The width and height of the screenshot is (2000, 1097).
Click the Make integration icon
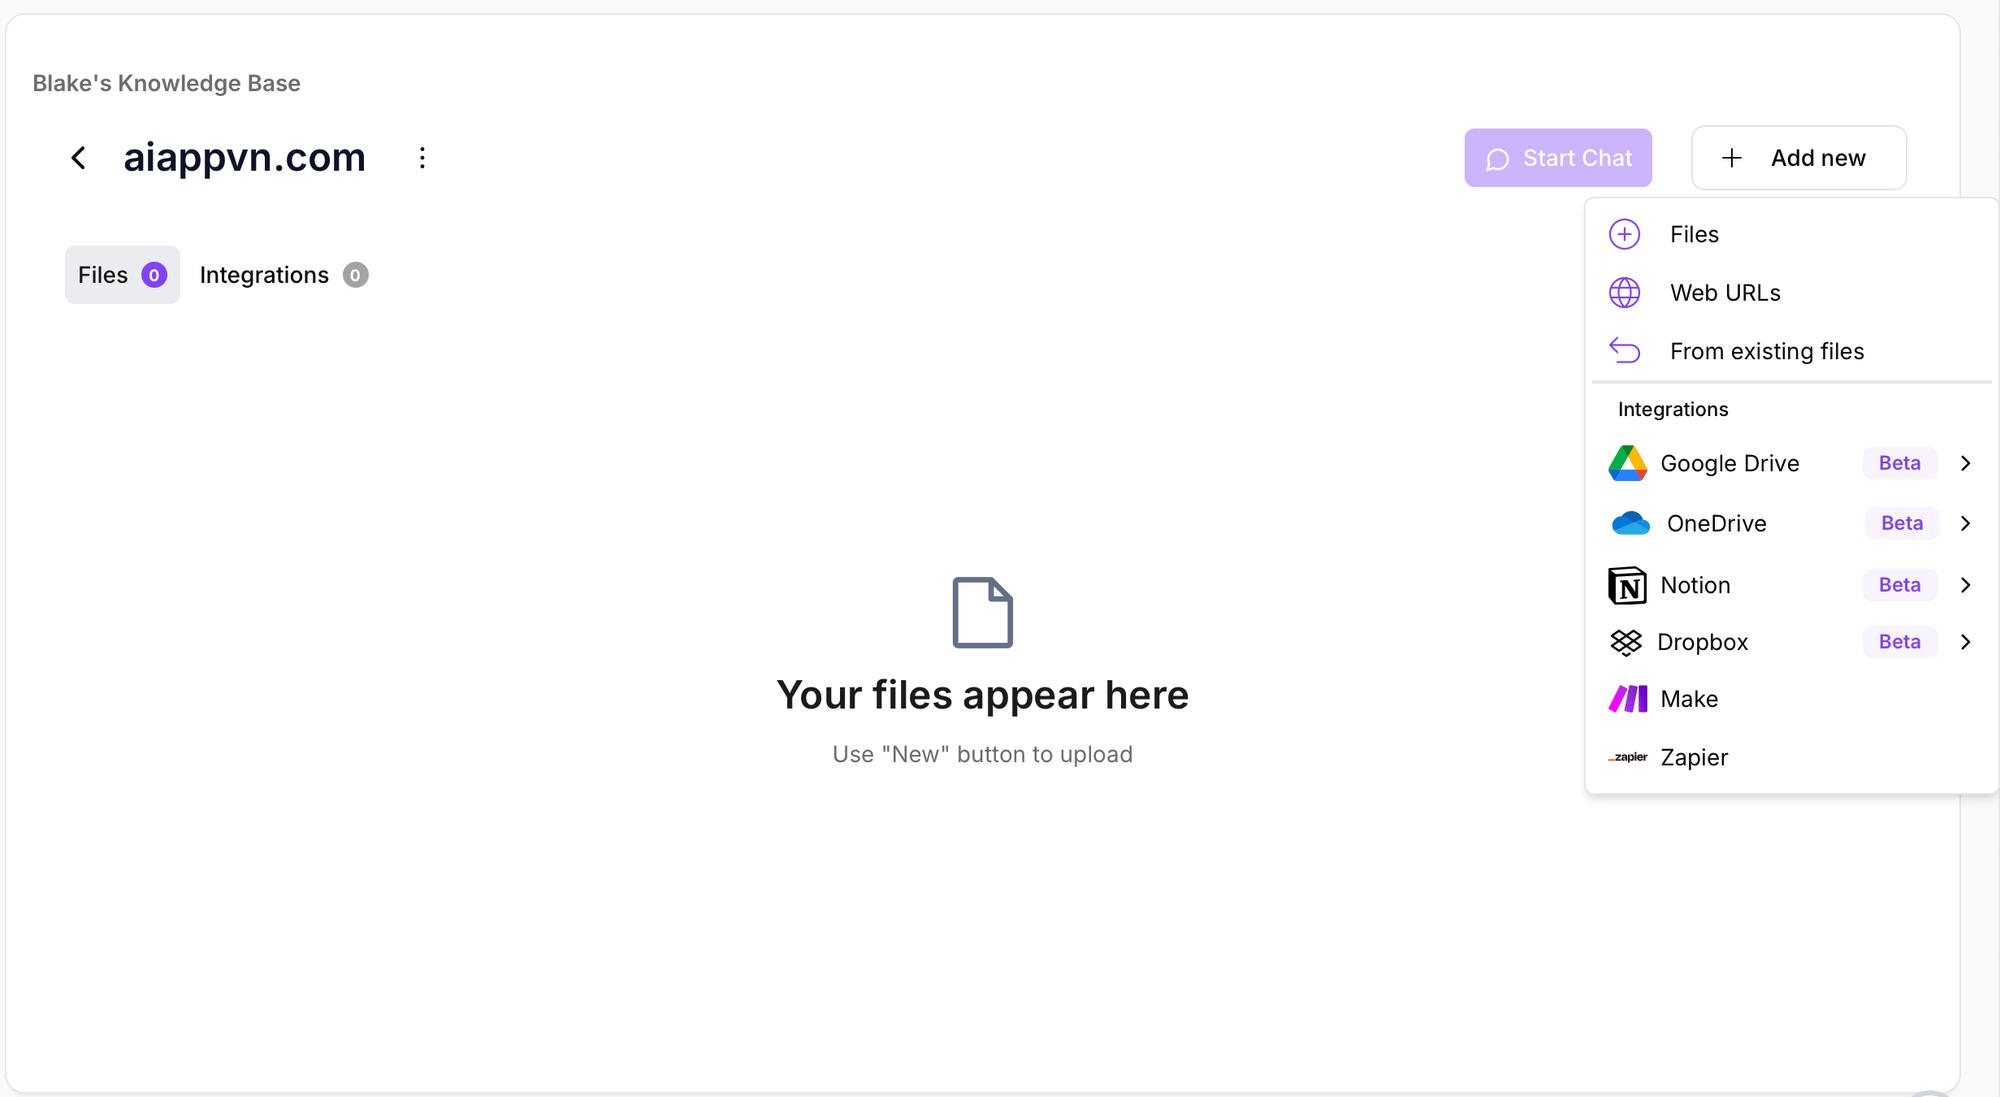click(1627, 699)
